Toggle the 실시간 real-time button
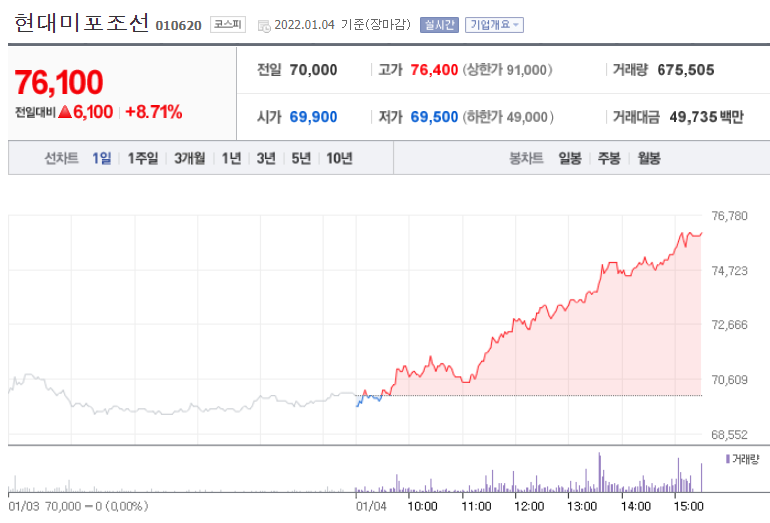This screenshot has width=770, height=523. [439, 25]
